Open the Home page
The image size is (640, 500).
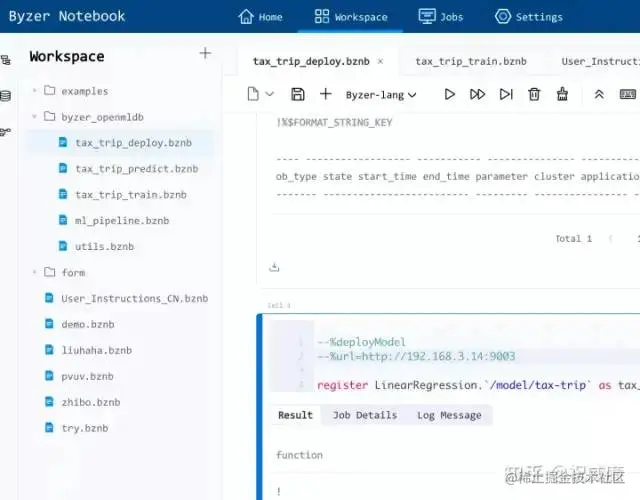click(260, 17)
